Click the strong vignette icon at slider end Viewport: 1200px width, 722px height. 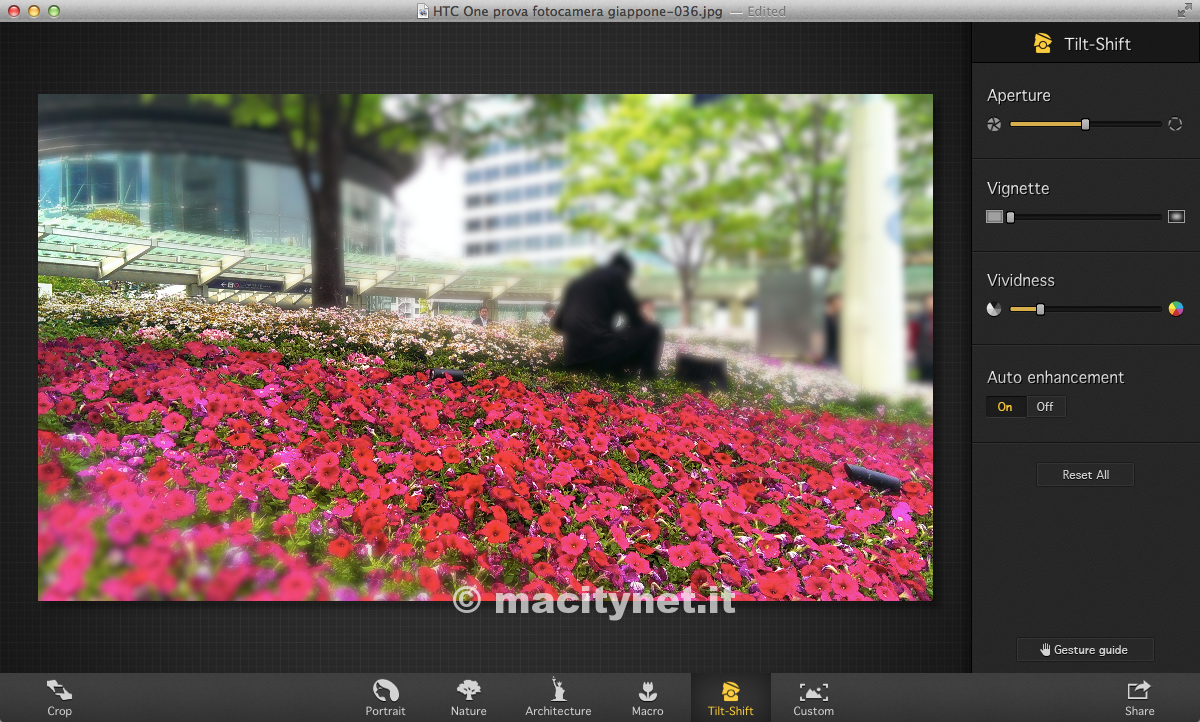point(1176,216)
